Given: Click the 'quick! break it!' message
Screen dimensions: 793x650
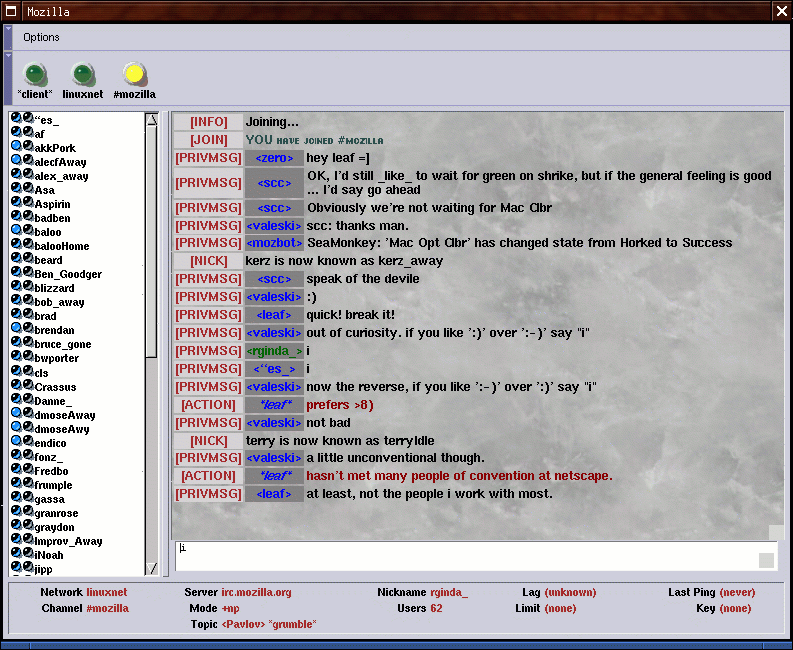Looking at the screenshot, I should coord(350,315).
